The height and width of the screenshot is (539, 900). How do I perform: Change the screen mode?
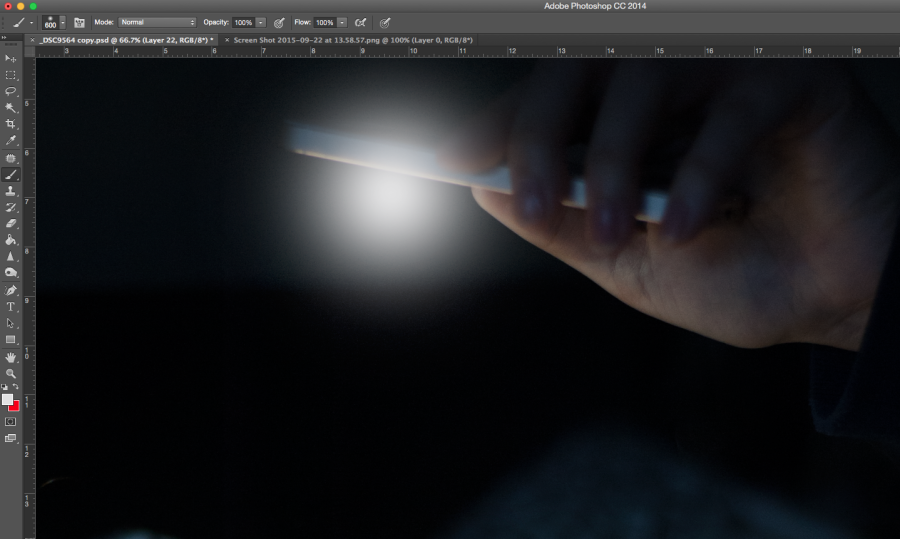point(10,439)
